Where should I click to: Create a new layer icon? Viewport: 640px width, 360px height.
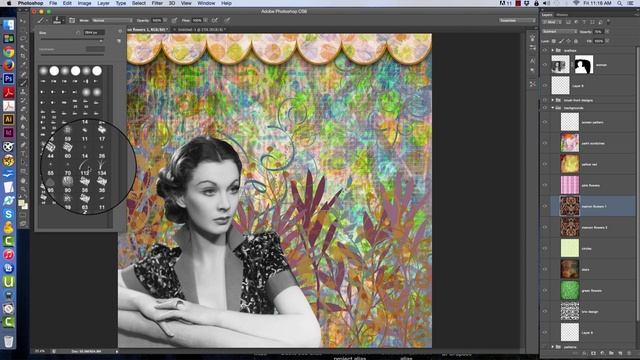click(x=620, y=353)
